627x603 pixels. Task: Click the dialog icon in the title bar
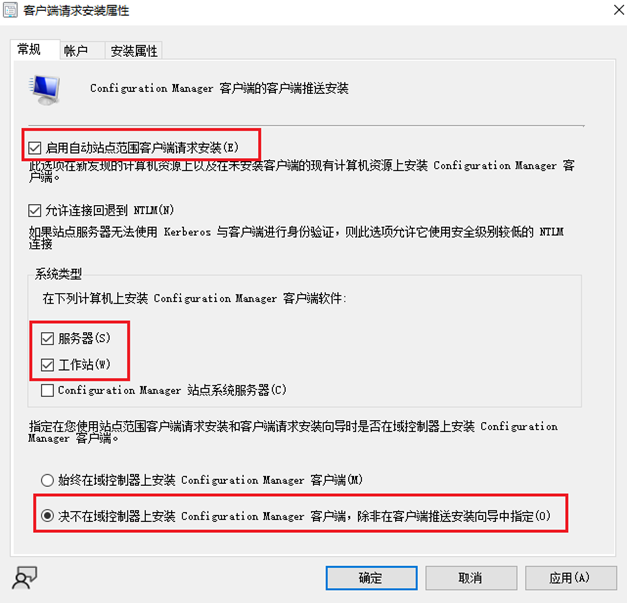10,10
